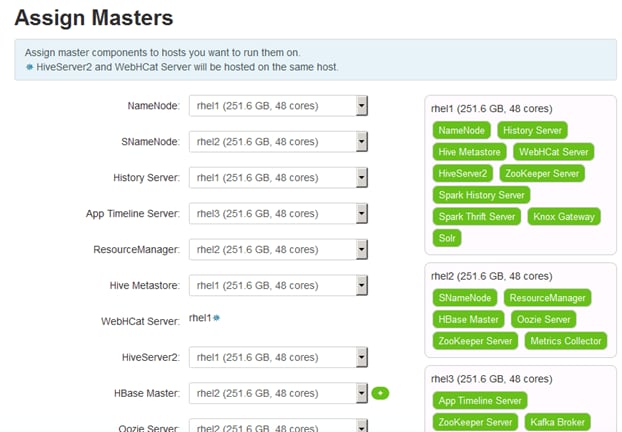
Task: Open the ResourceManager host dropdown
Action: [x=278, y=250]
